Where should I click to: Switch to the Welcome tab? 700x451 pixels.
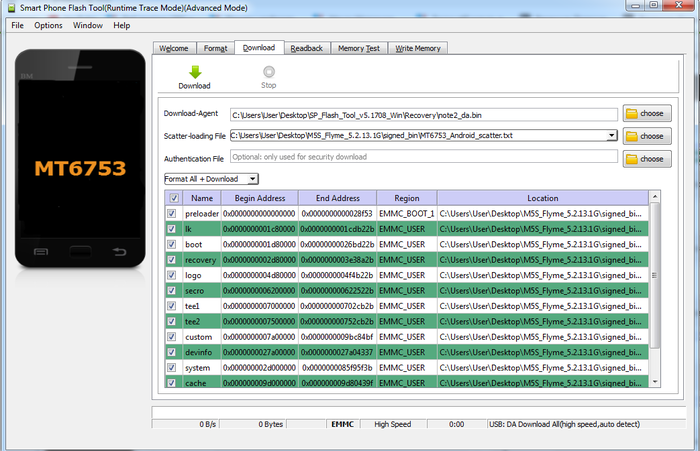click(174, 48)
